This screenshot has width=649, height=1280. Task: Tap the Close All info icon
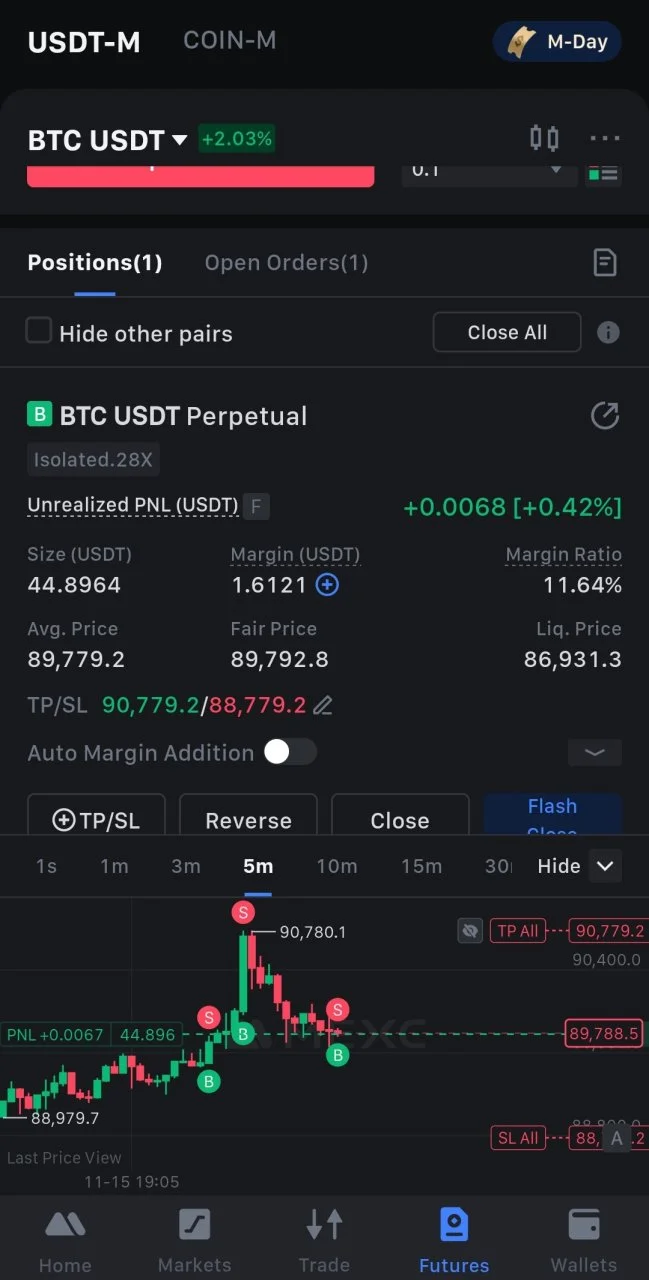point(608,333)
